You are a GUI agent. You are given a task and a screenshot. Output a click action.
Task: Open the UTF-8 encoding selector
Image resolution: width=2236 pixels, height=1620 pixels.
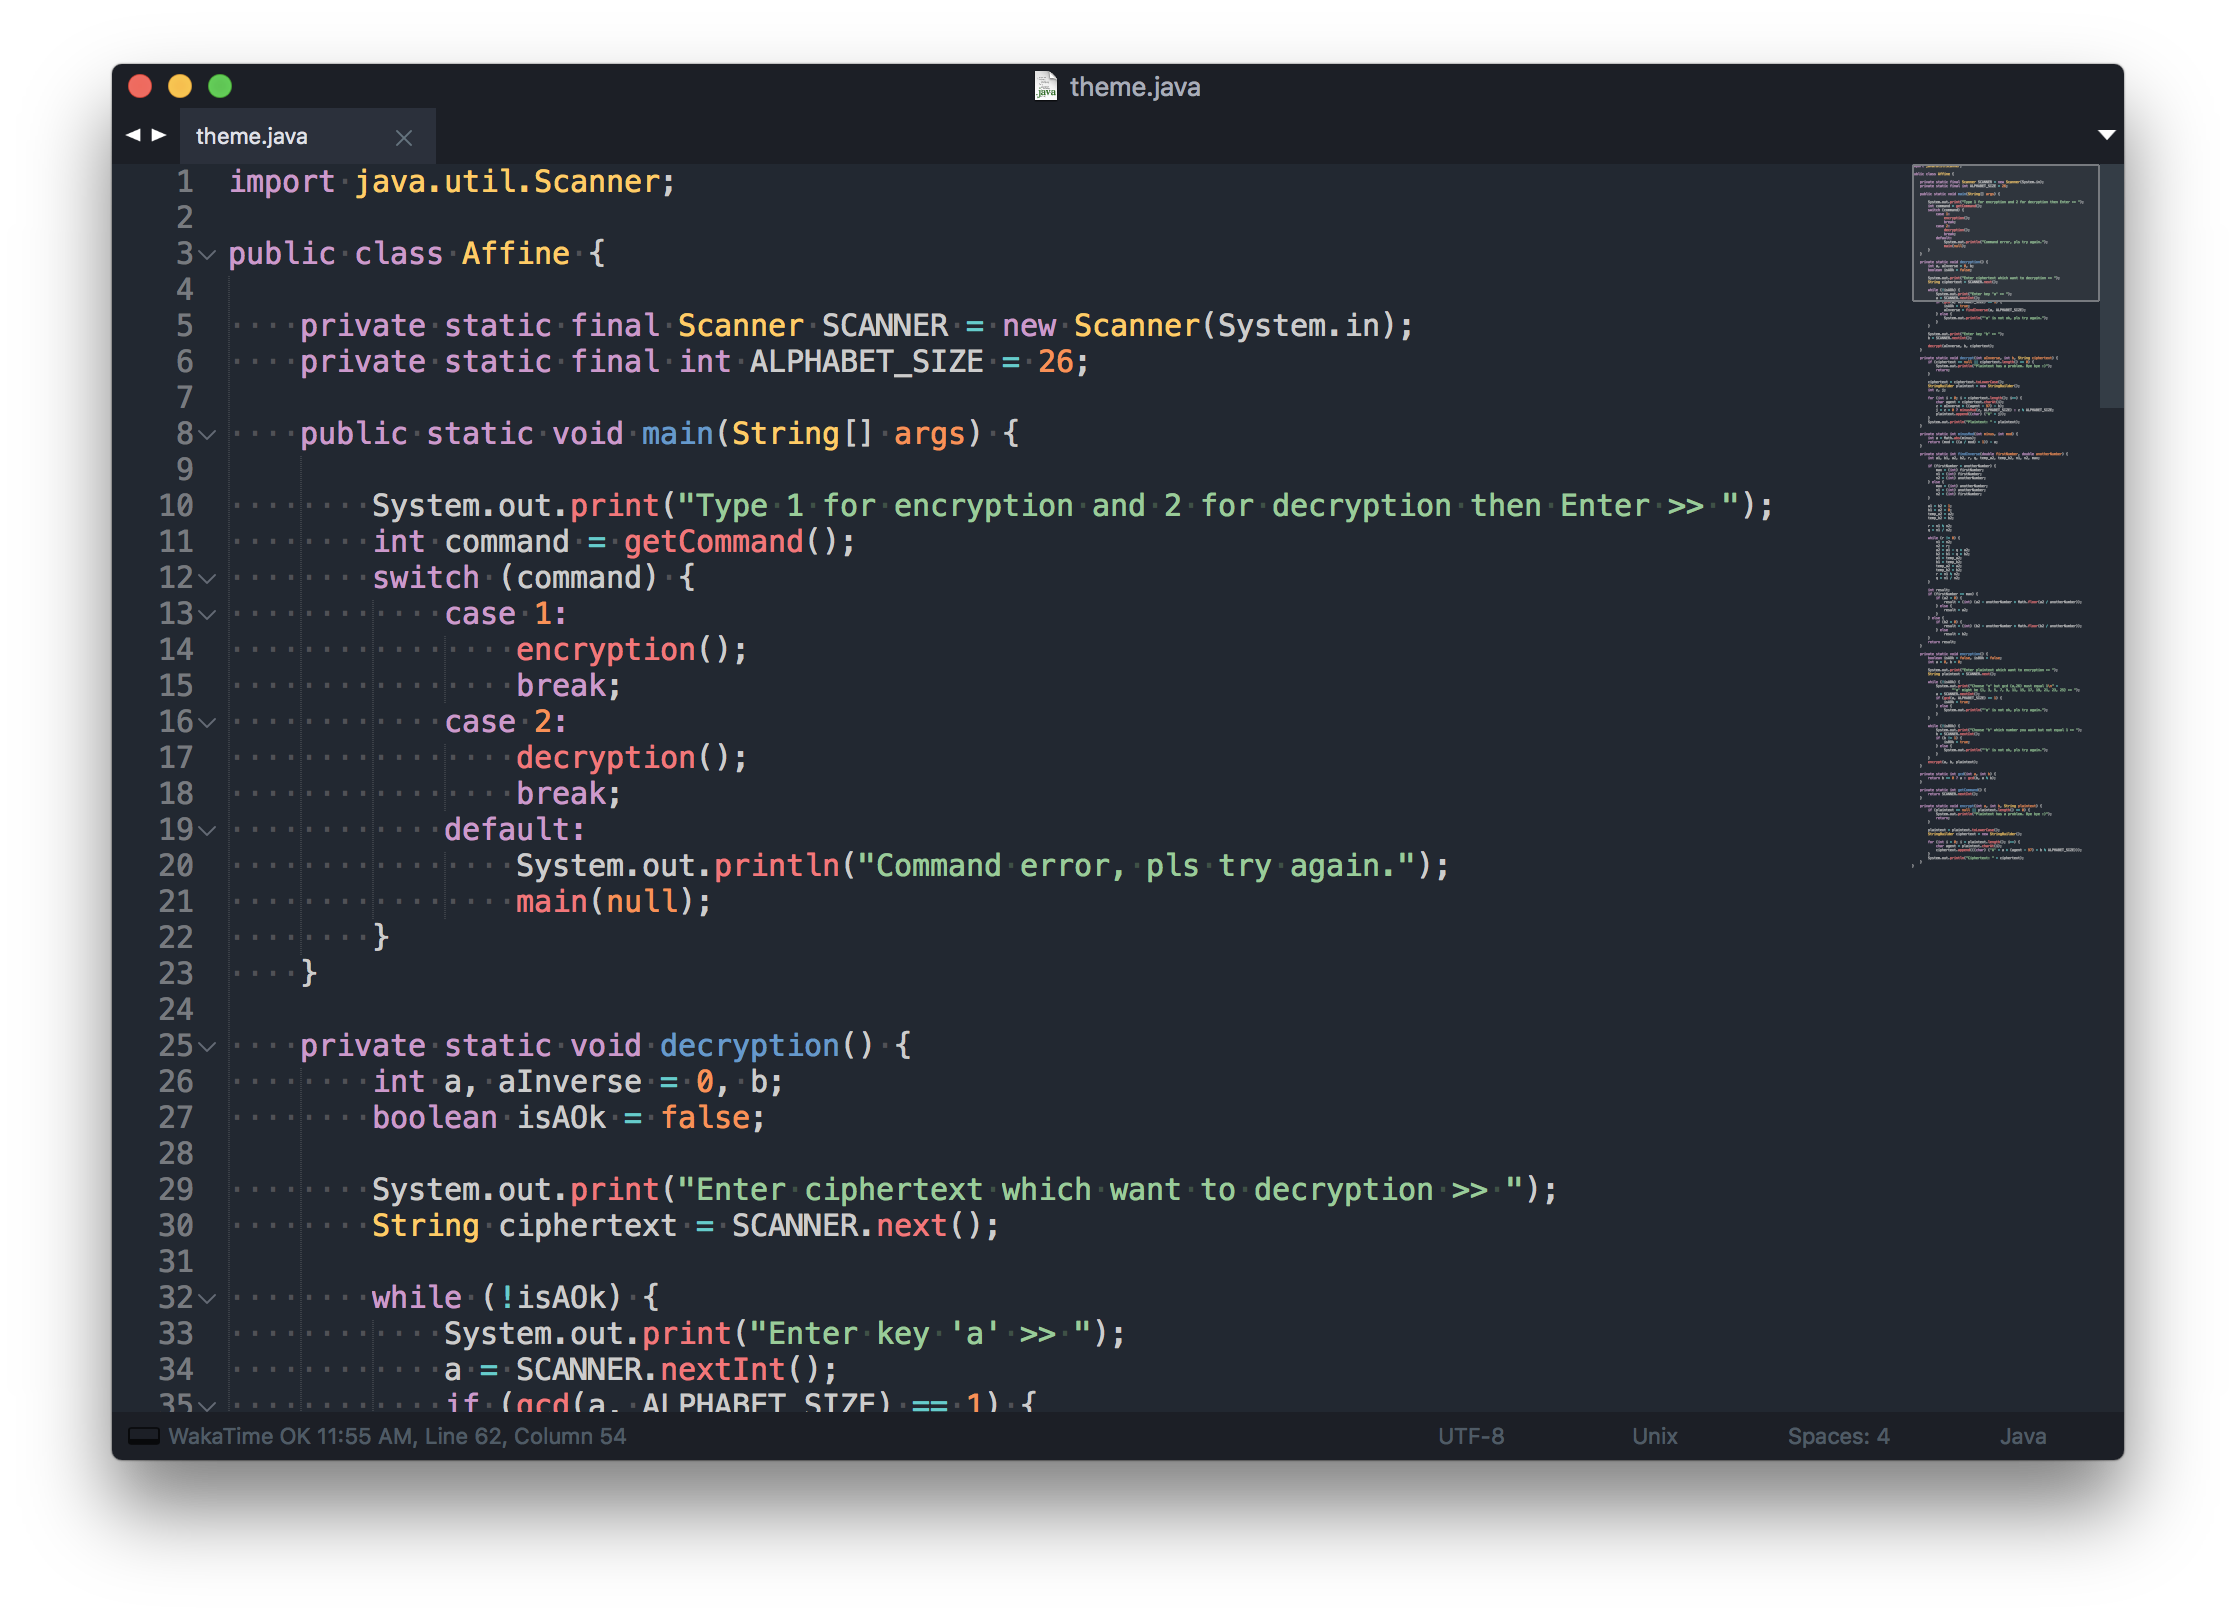click(x=1470, y=1436)
